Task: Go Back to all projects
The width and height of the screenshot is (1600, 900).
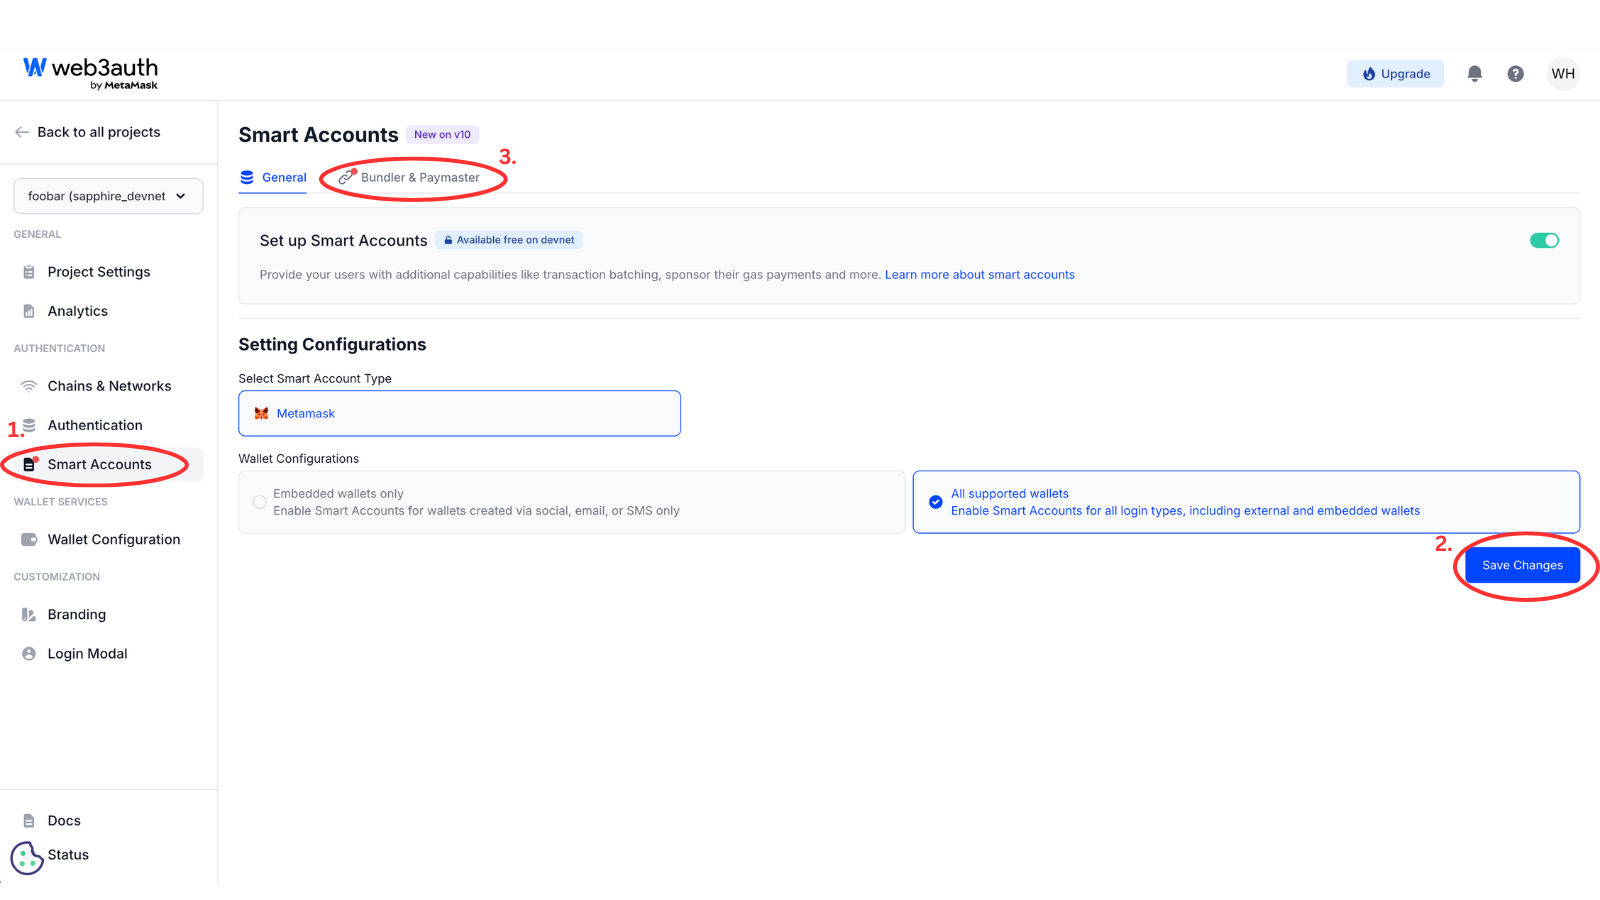Action: coord(87,132)
